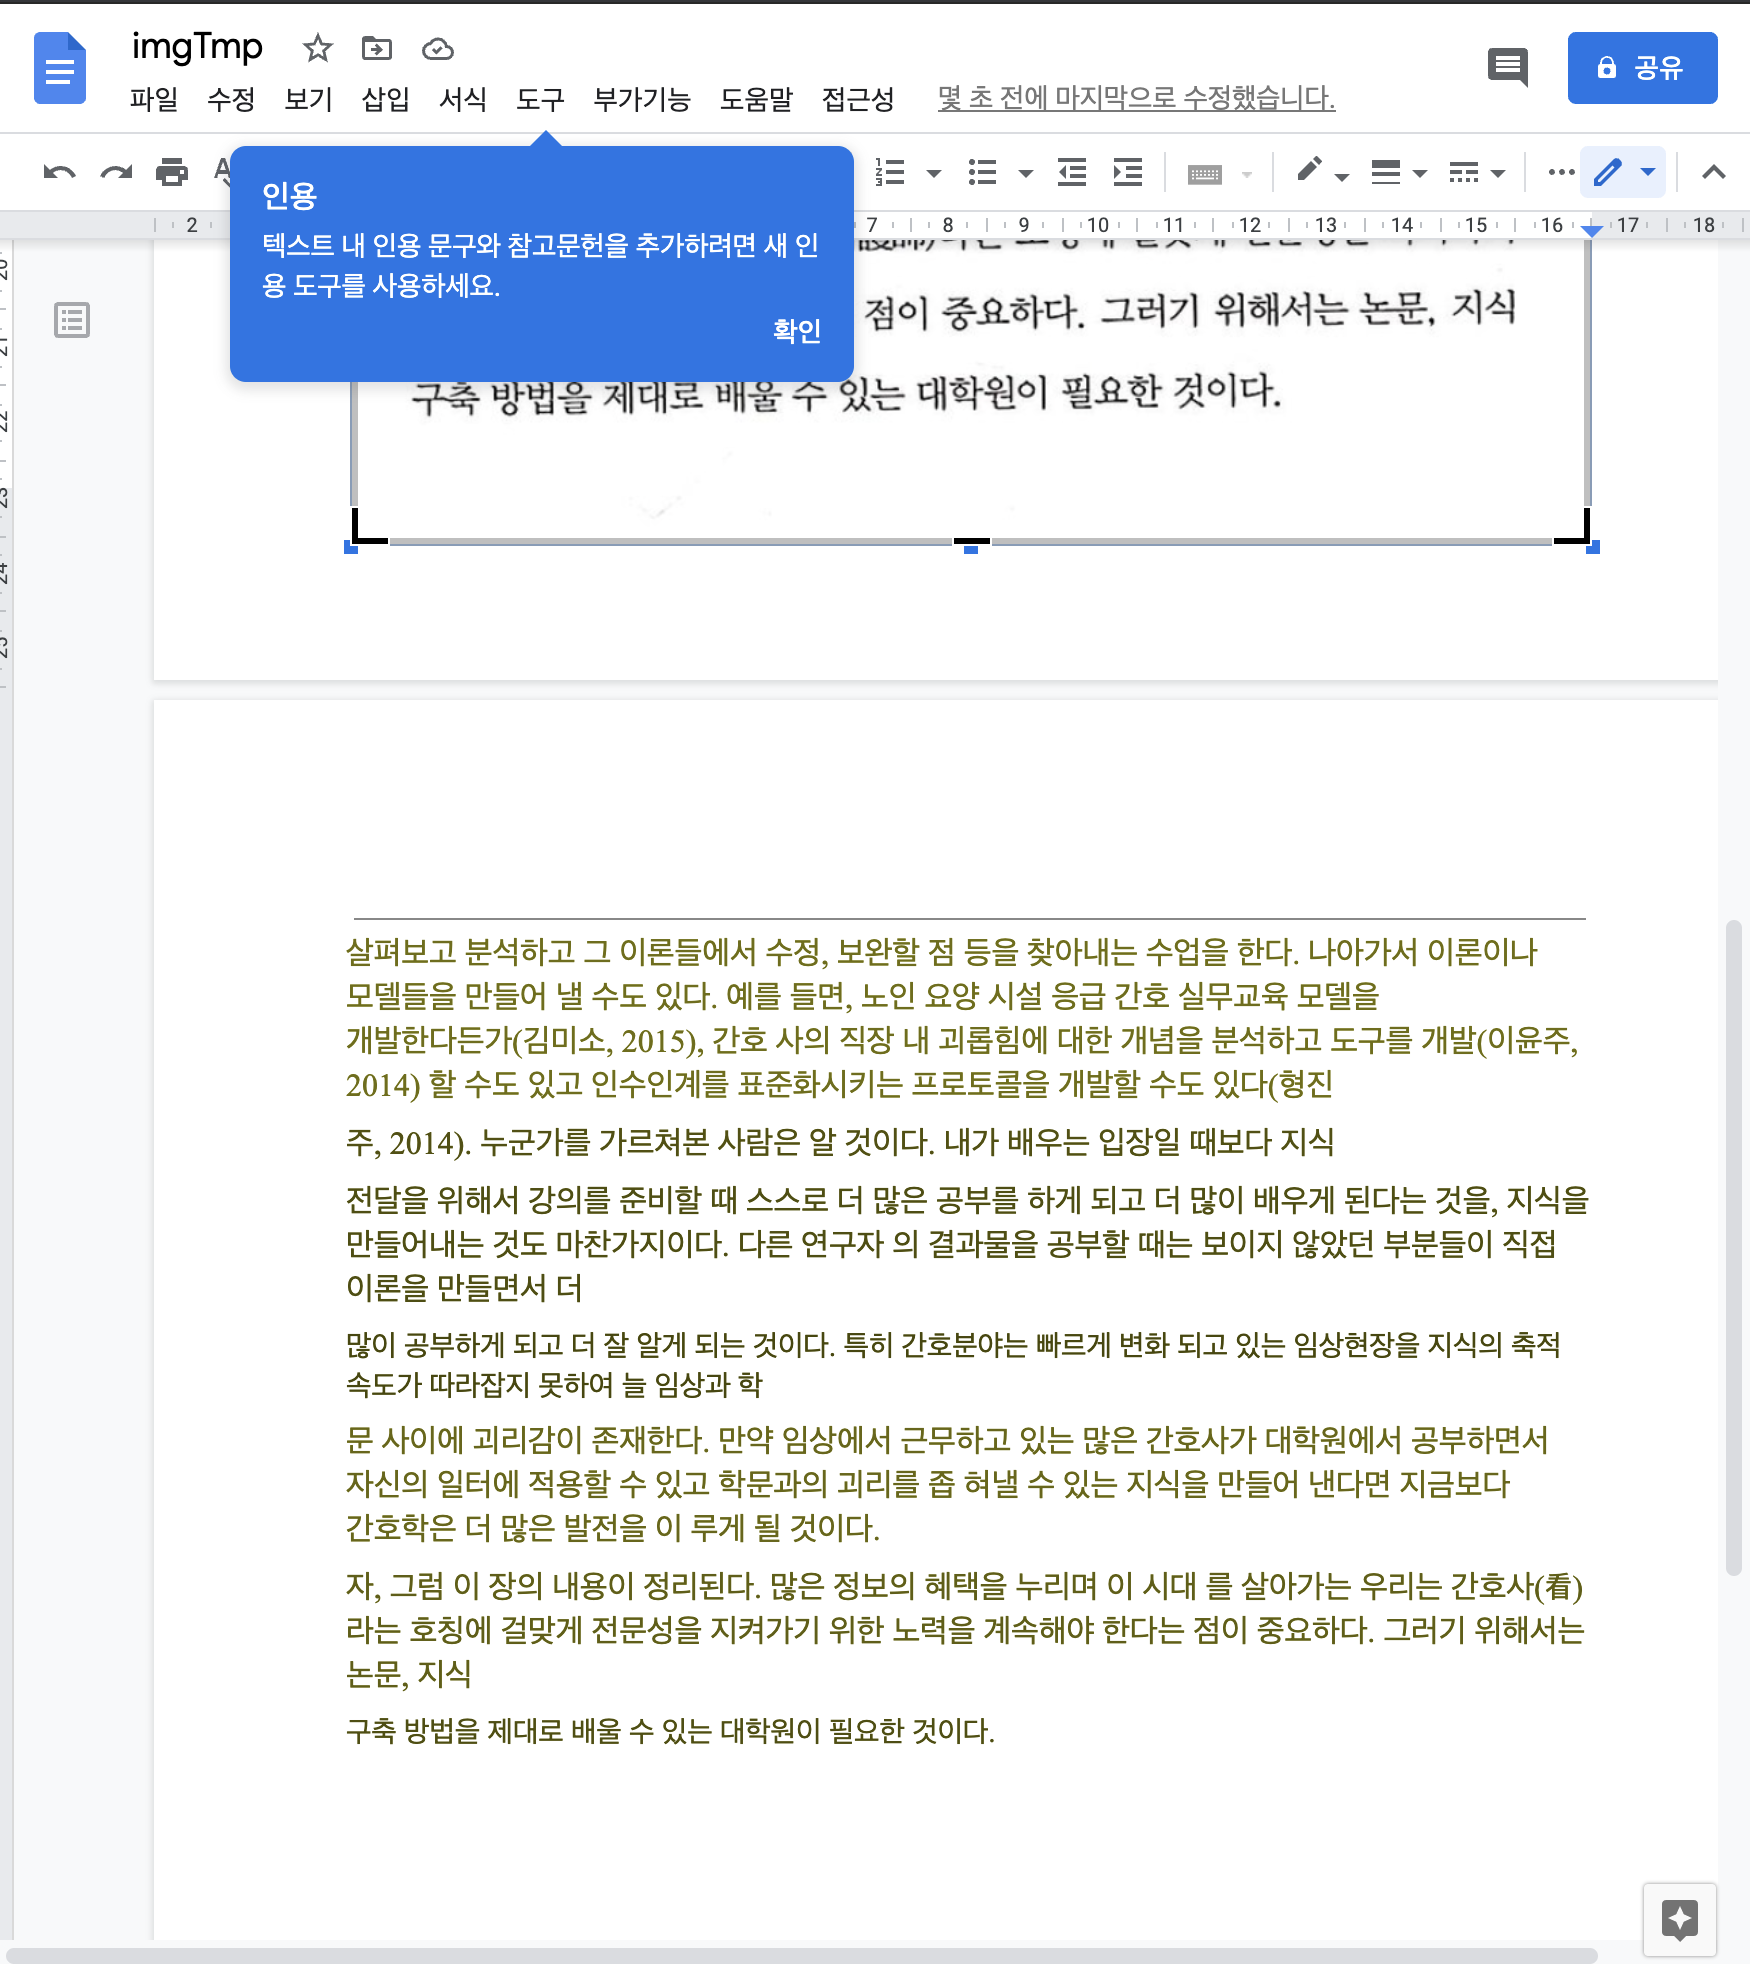Open the editing mode pencil dropdown
Screen dimensions: 1750x1964
pyautogui.click(x=1624, y=173)
